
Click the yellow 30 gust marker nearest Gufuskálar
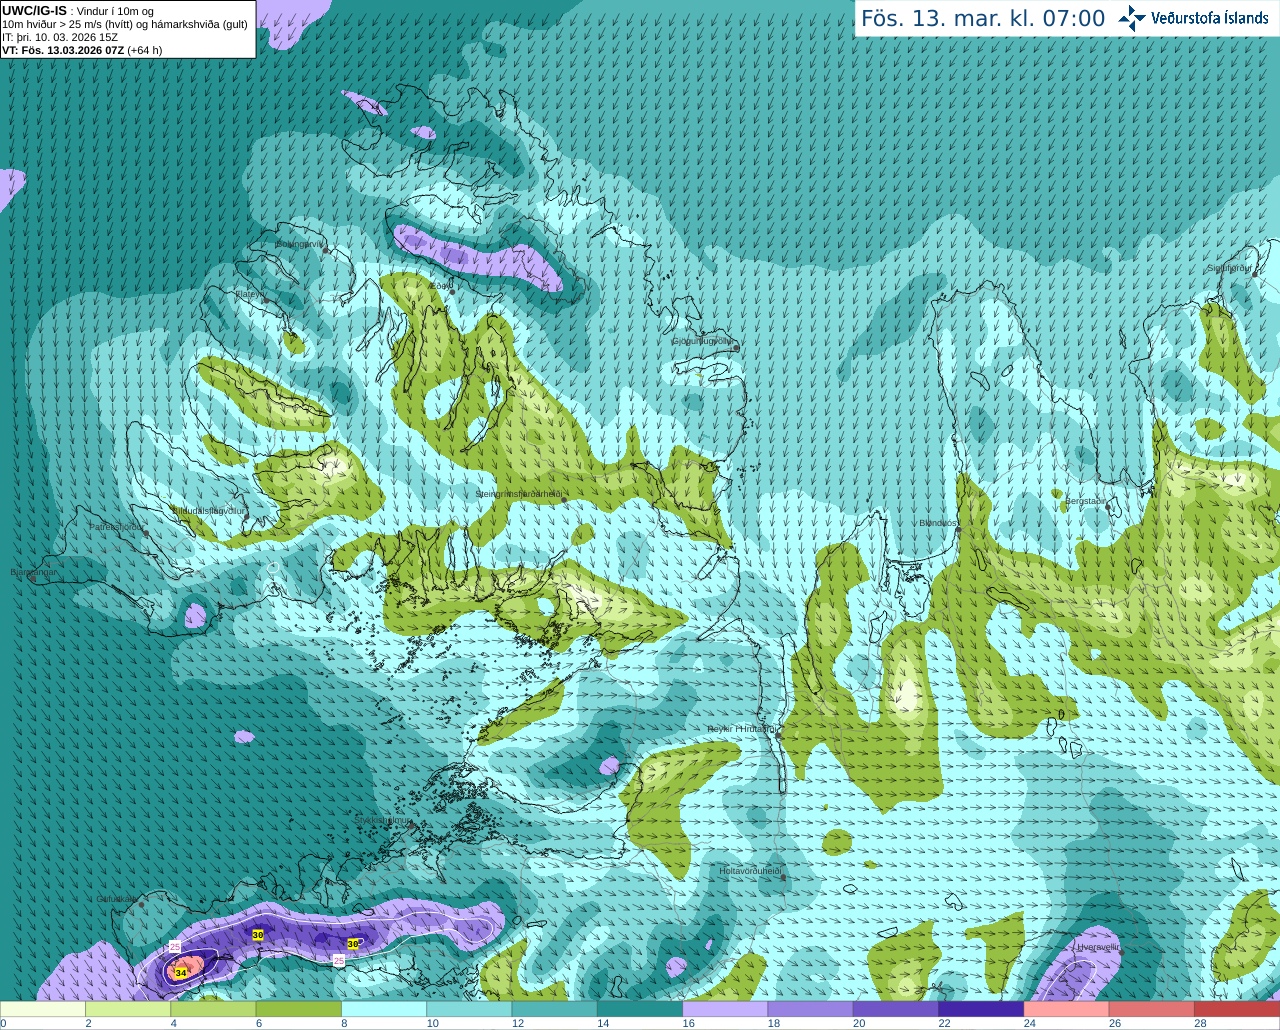click(x=258, y=935)
